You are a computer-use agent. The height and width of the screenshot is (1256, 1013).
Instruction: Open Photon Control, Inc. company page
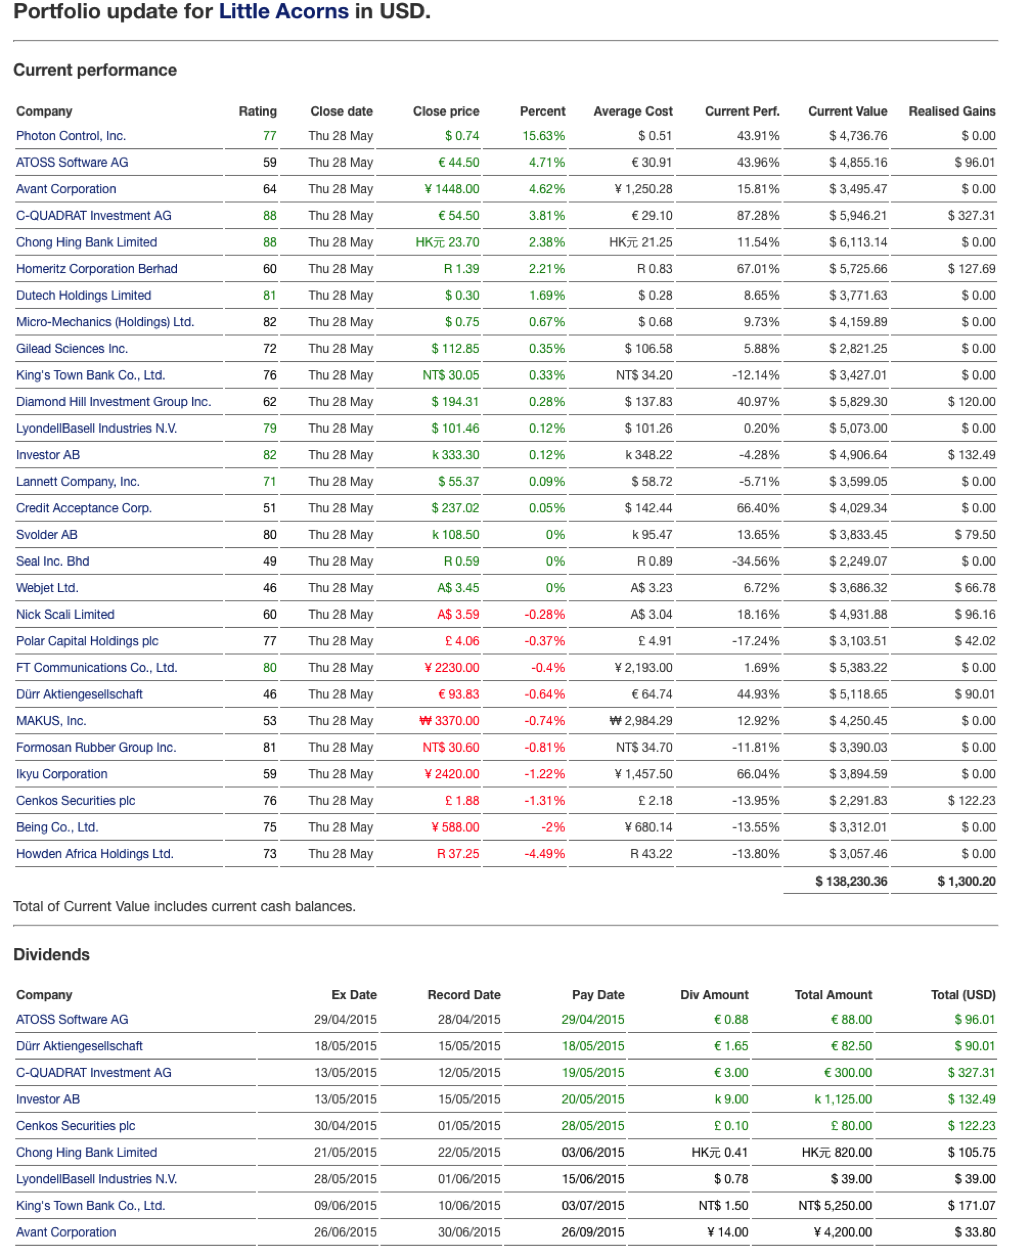[x=71, y=136]
